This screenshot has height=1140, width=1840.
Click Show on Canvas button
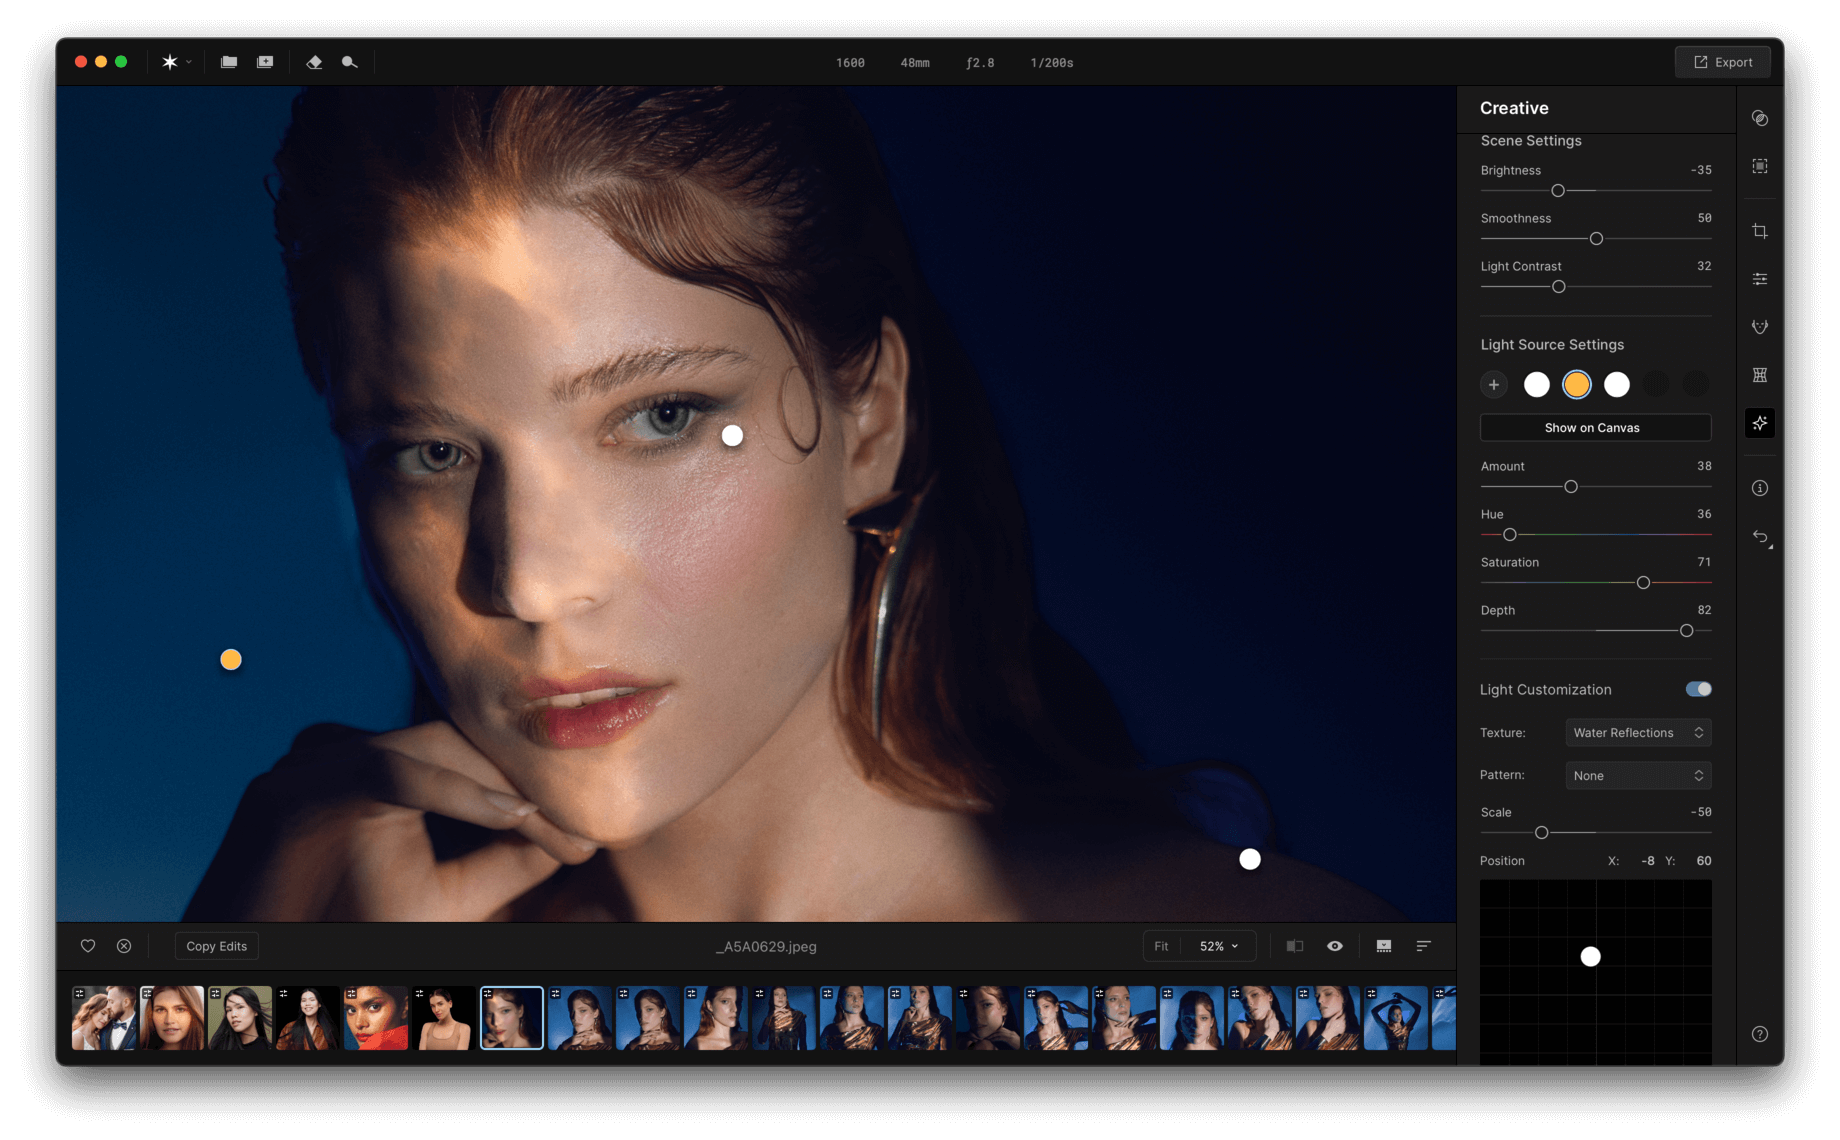point(1596,428)
